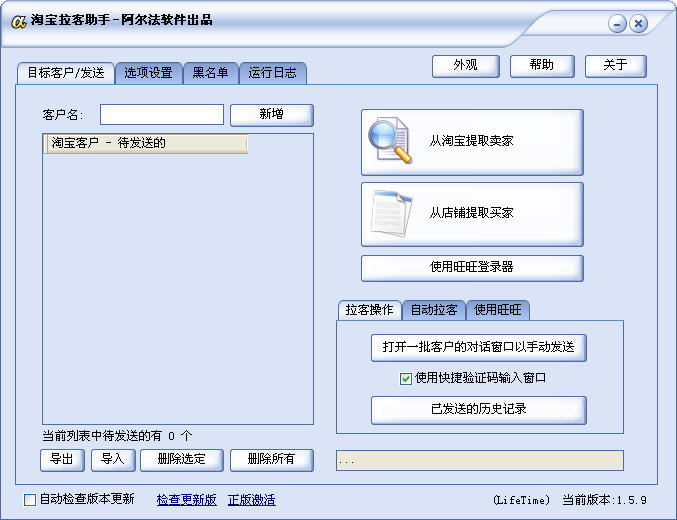
Task: Click the 删除所有 button
Action: (x=272, y=460)
